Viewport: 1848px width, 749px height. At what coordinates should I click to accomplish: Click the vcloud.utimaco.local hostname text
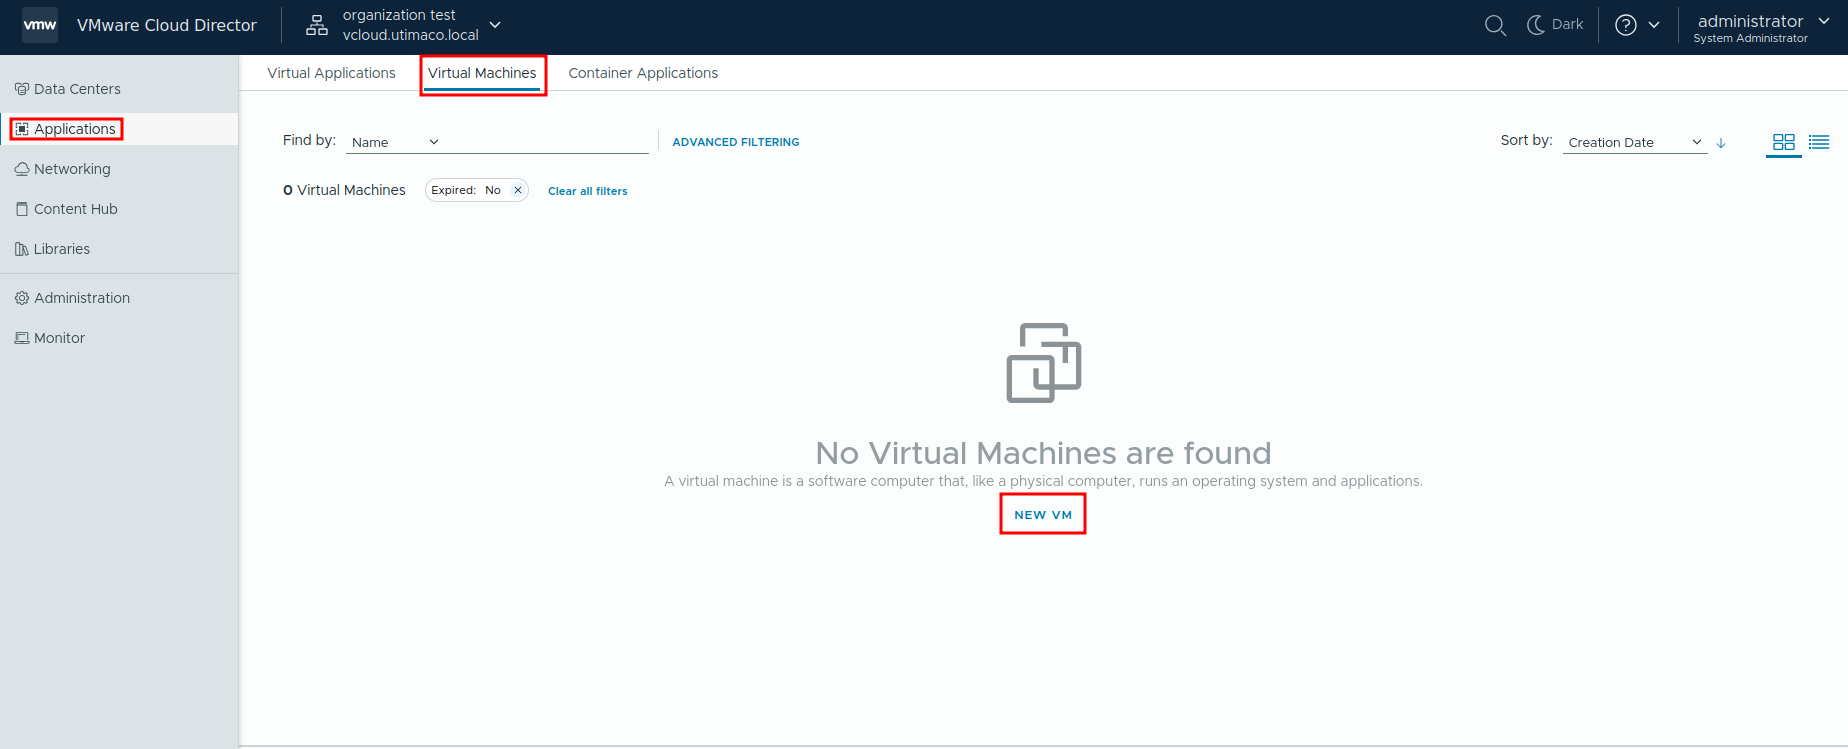pyautogui.click(x=411, y=35)
